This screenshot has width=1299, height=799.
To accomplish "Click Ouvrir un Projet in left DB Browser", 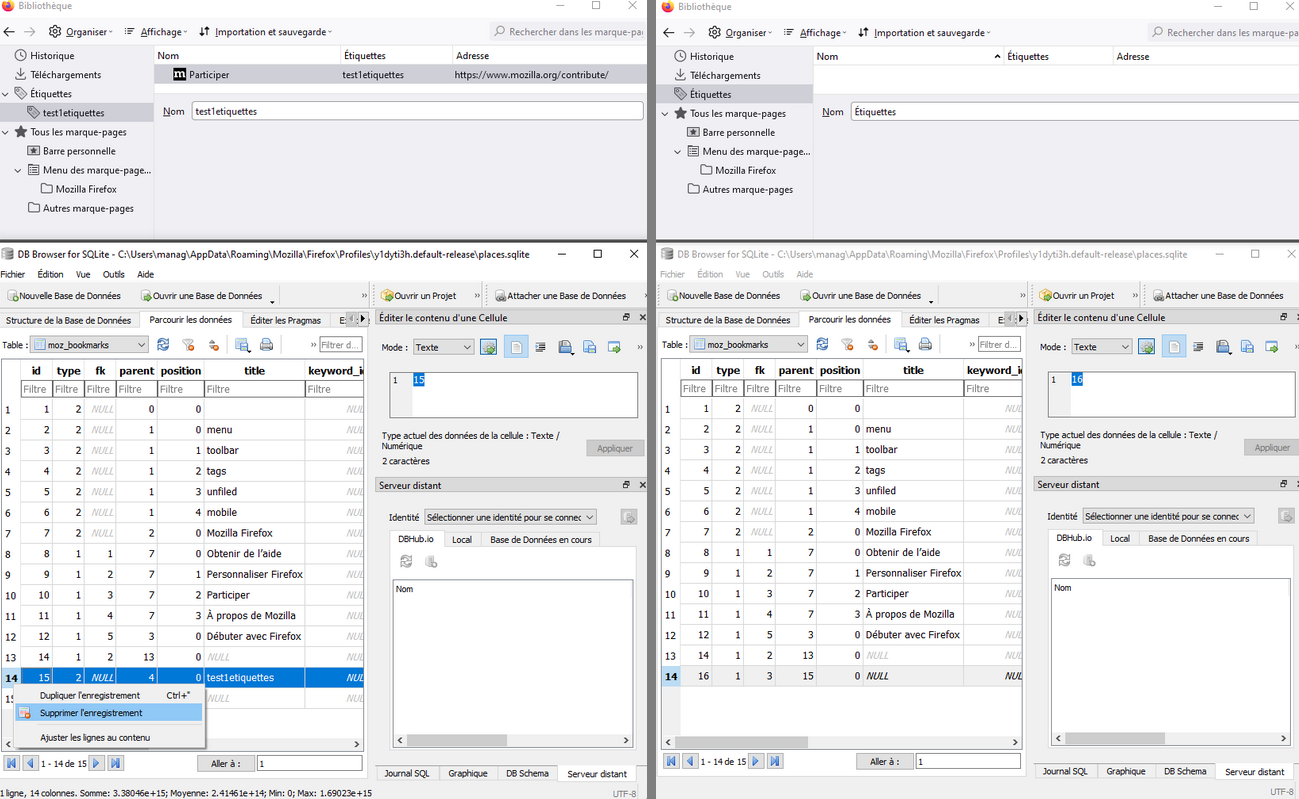I will click(x=419, y=296).
